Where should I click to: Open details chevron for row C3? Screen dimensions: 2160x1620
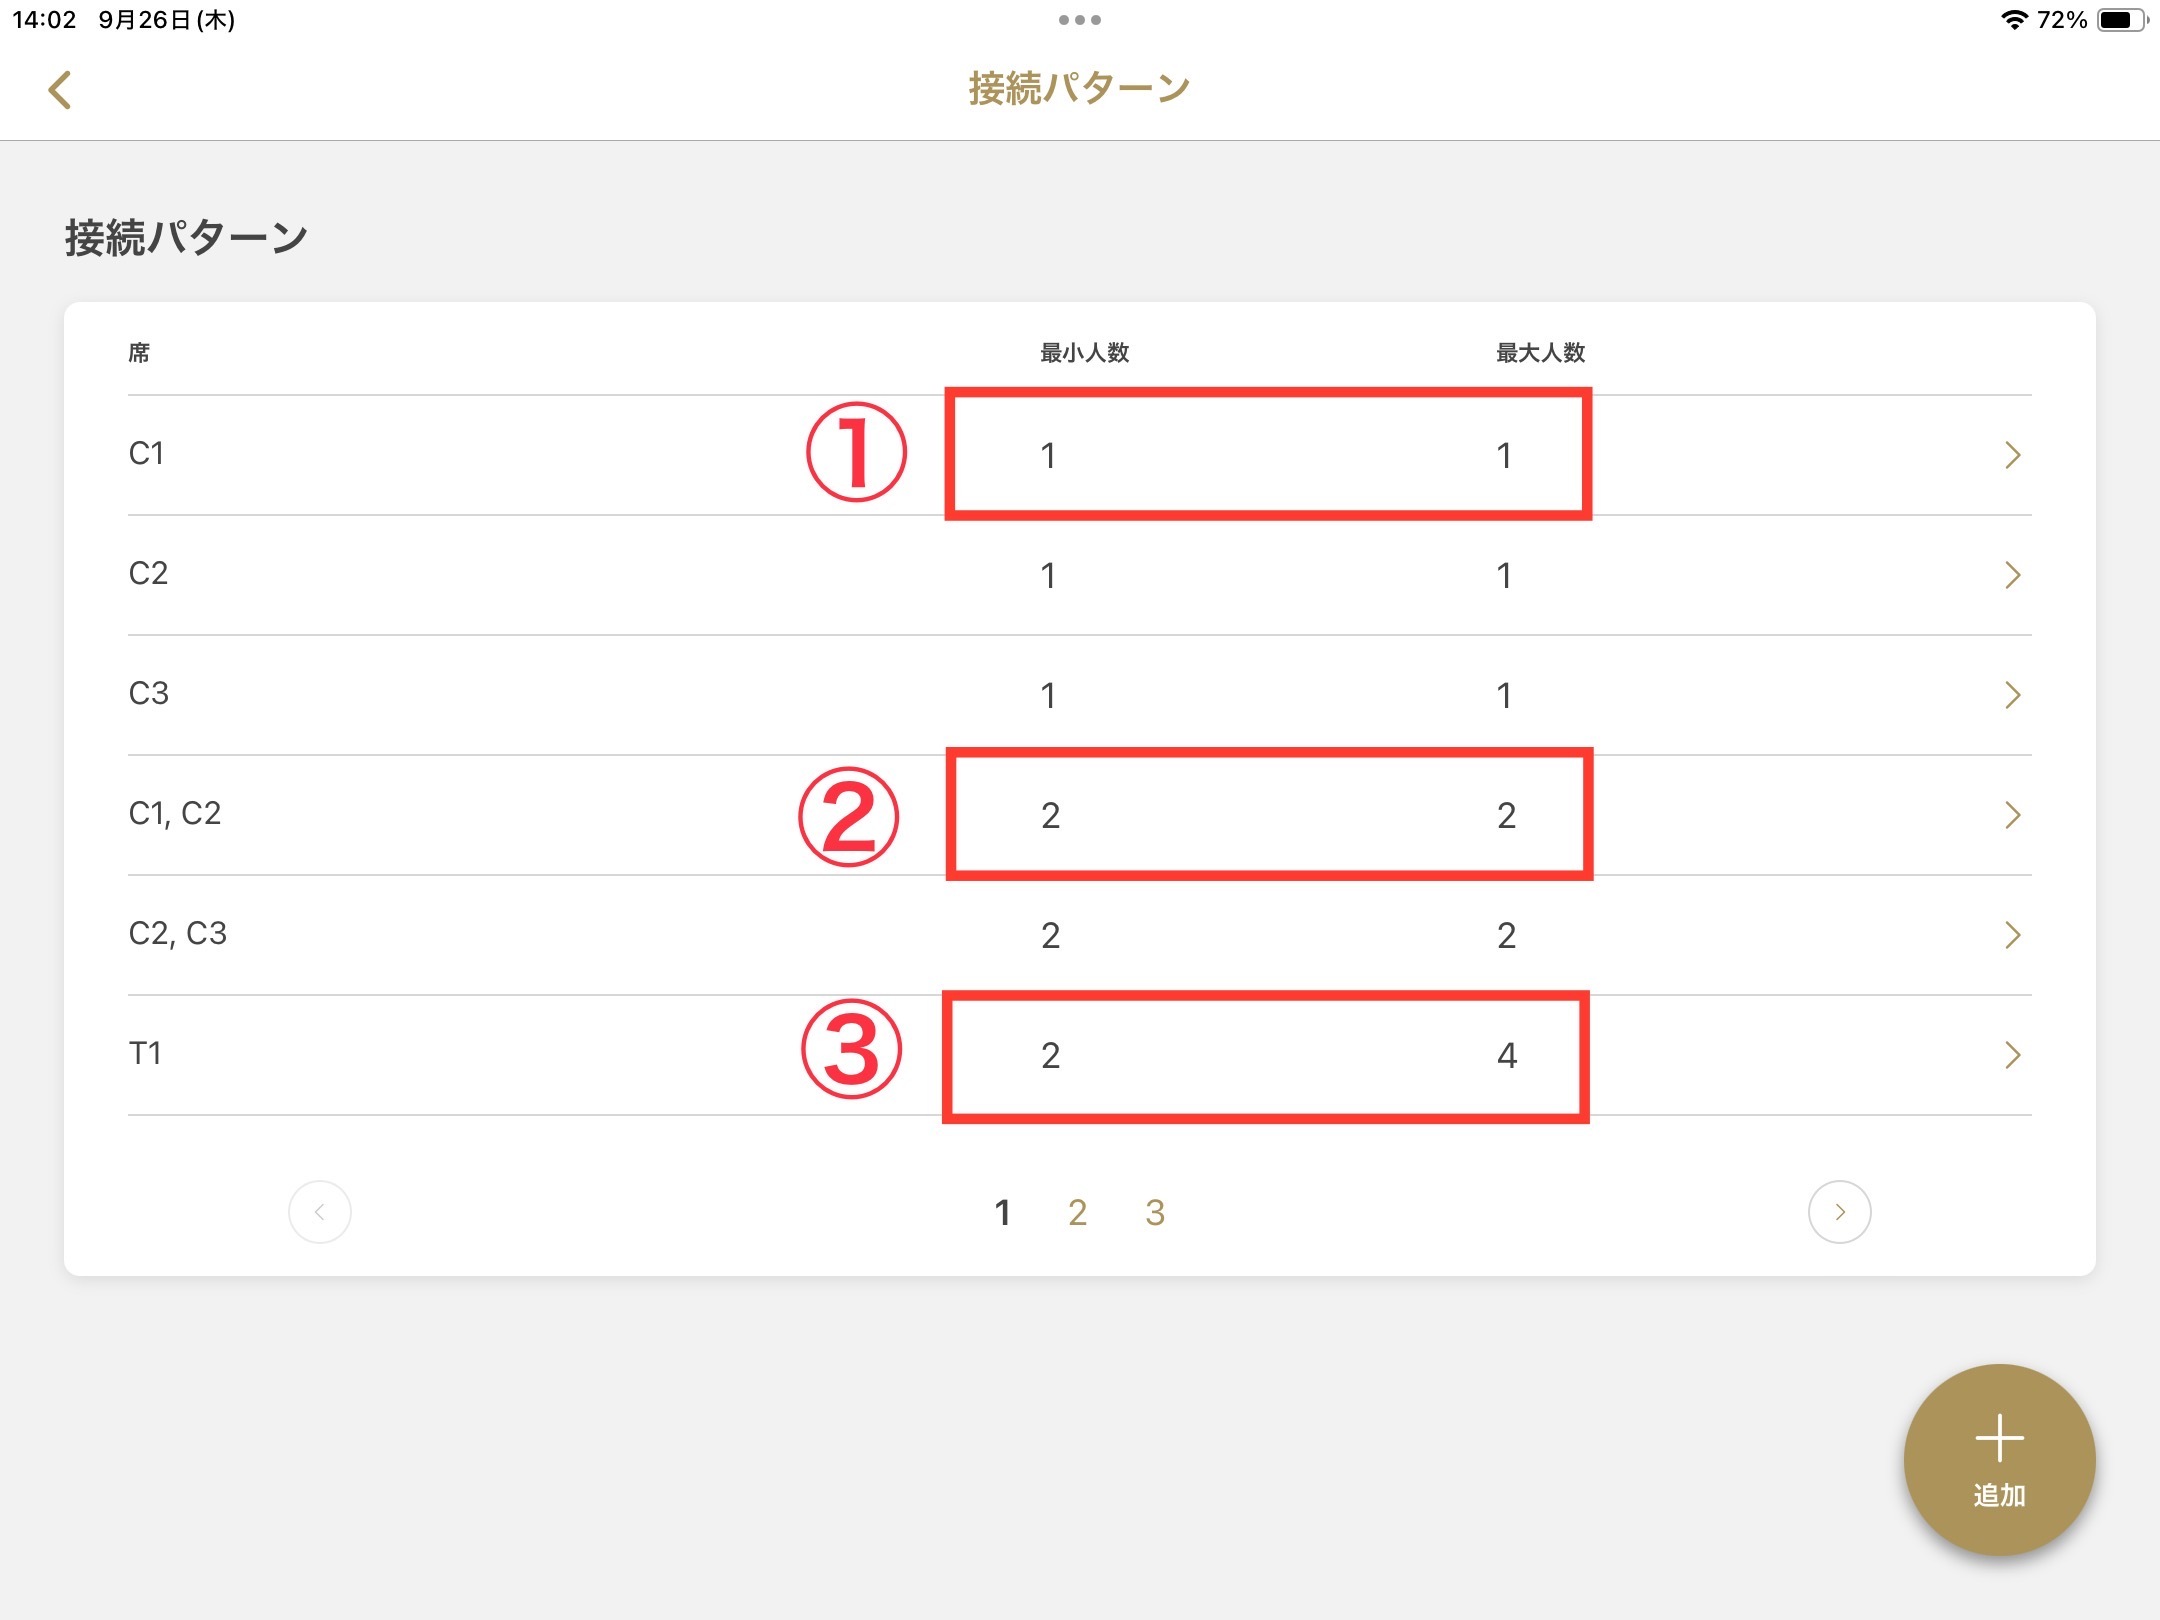[x=2013, y=695]
